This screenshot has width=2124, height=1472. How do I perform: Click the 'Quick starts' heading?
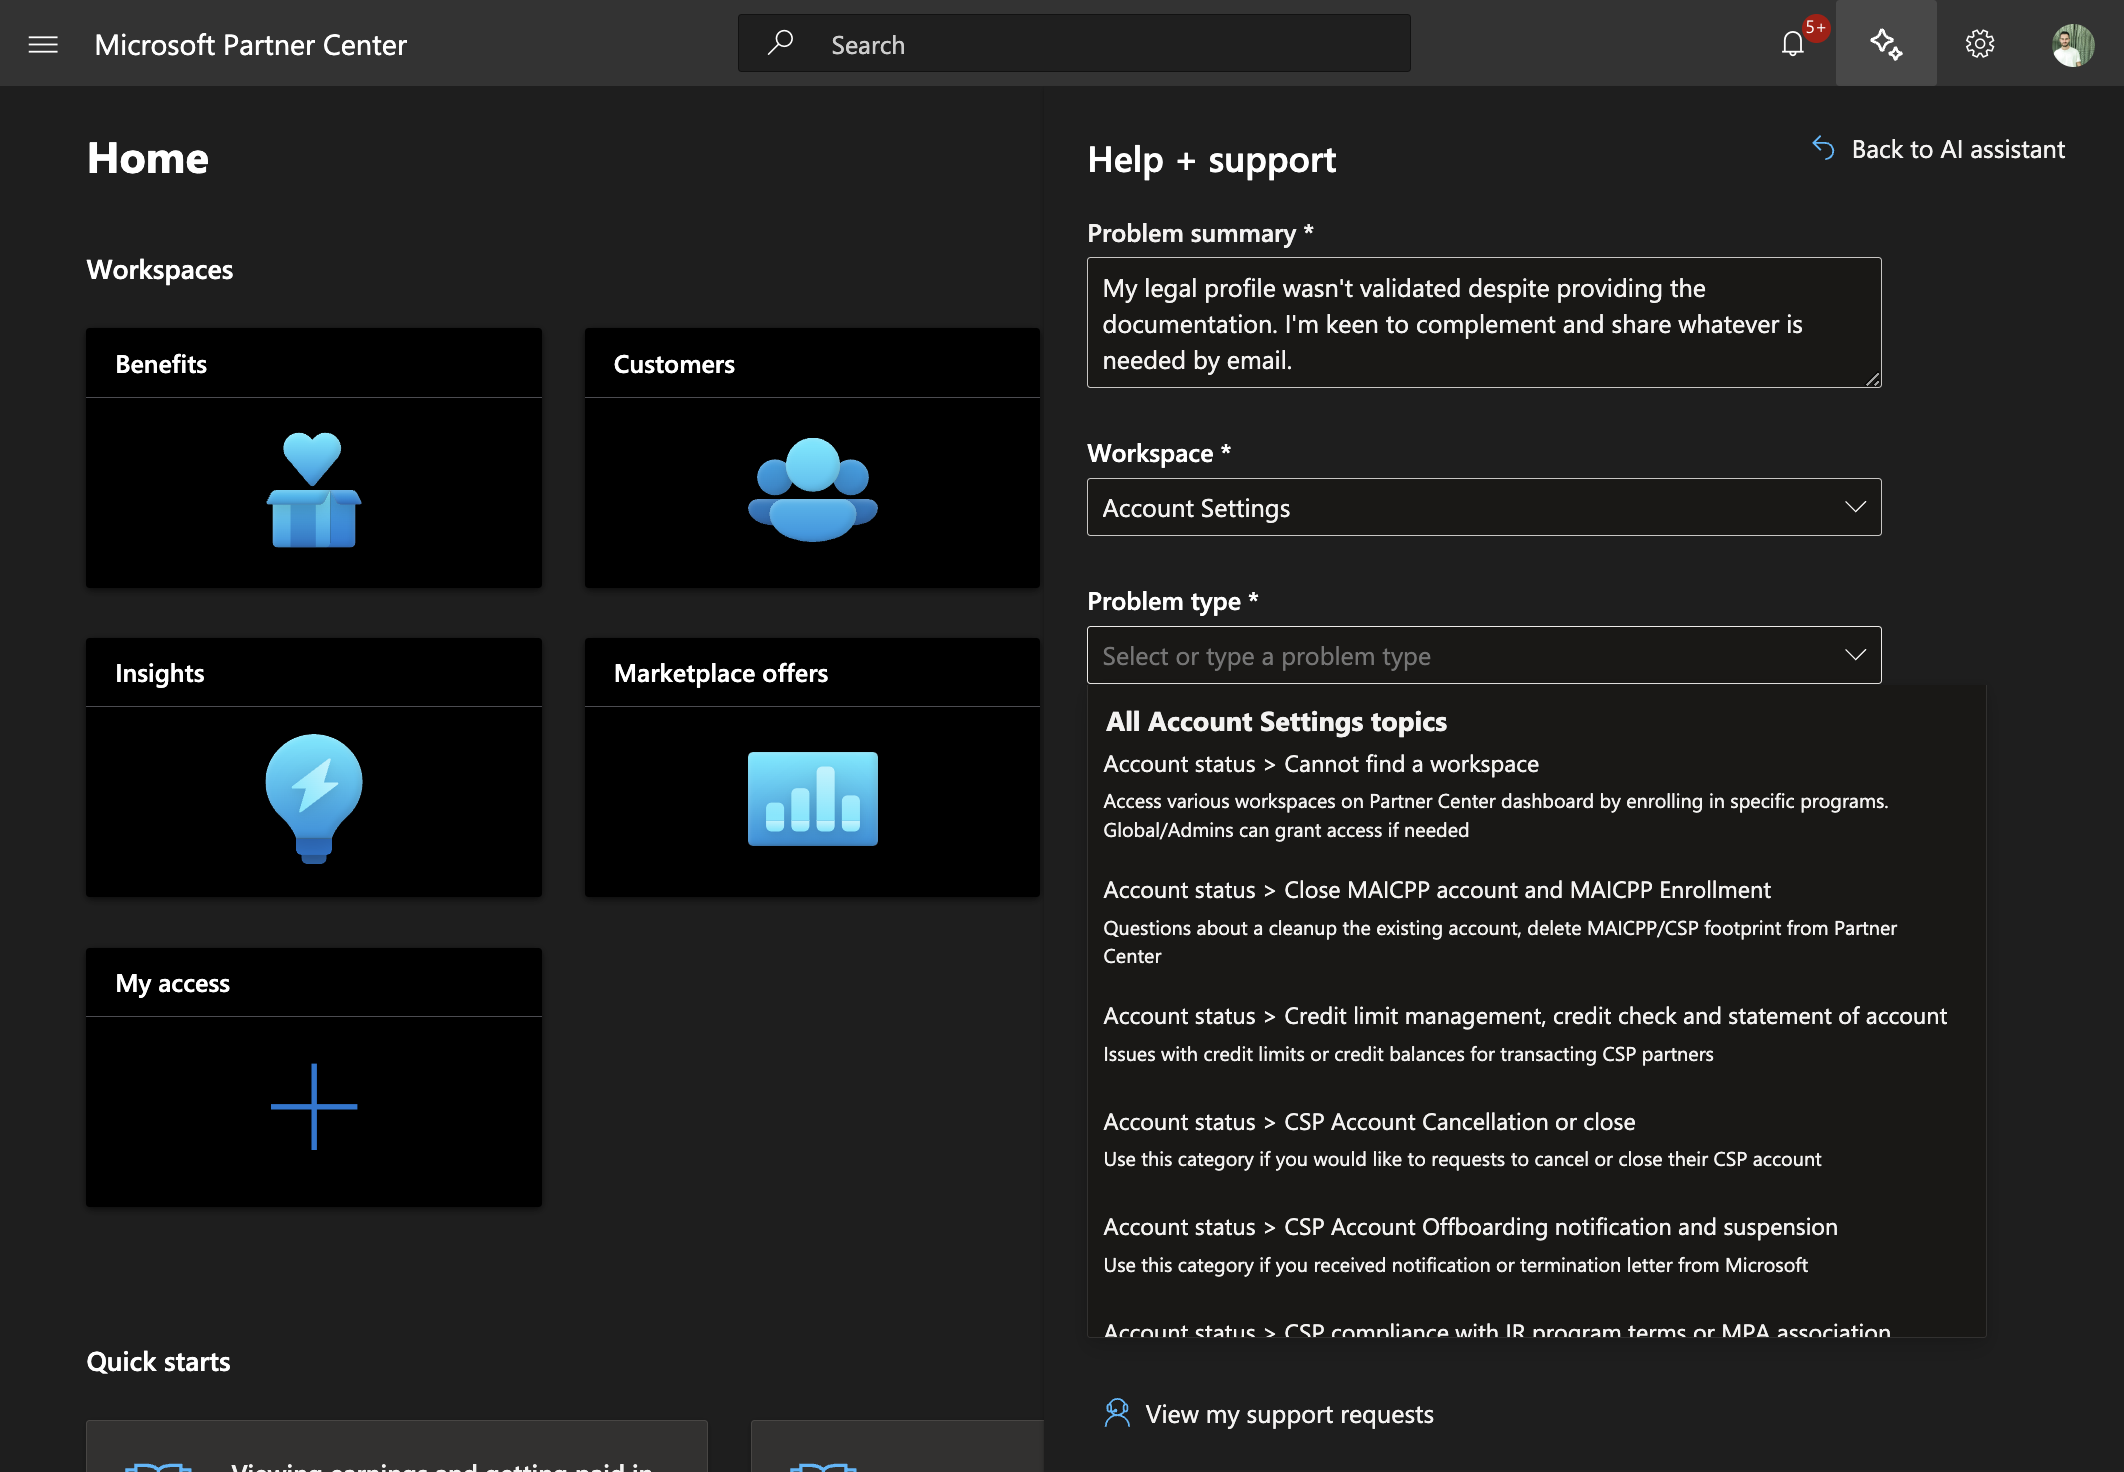(158, 1361)
